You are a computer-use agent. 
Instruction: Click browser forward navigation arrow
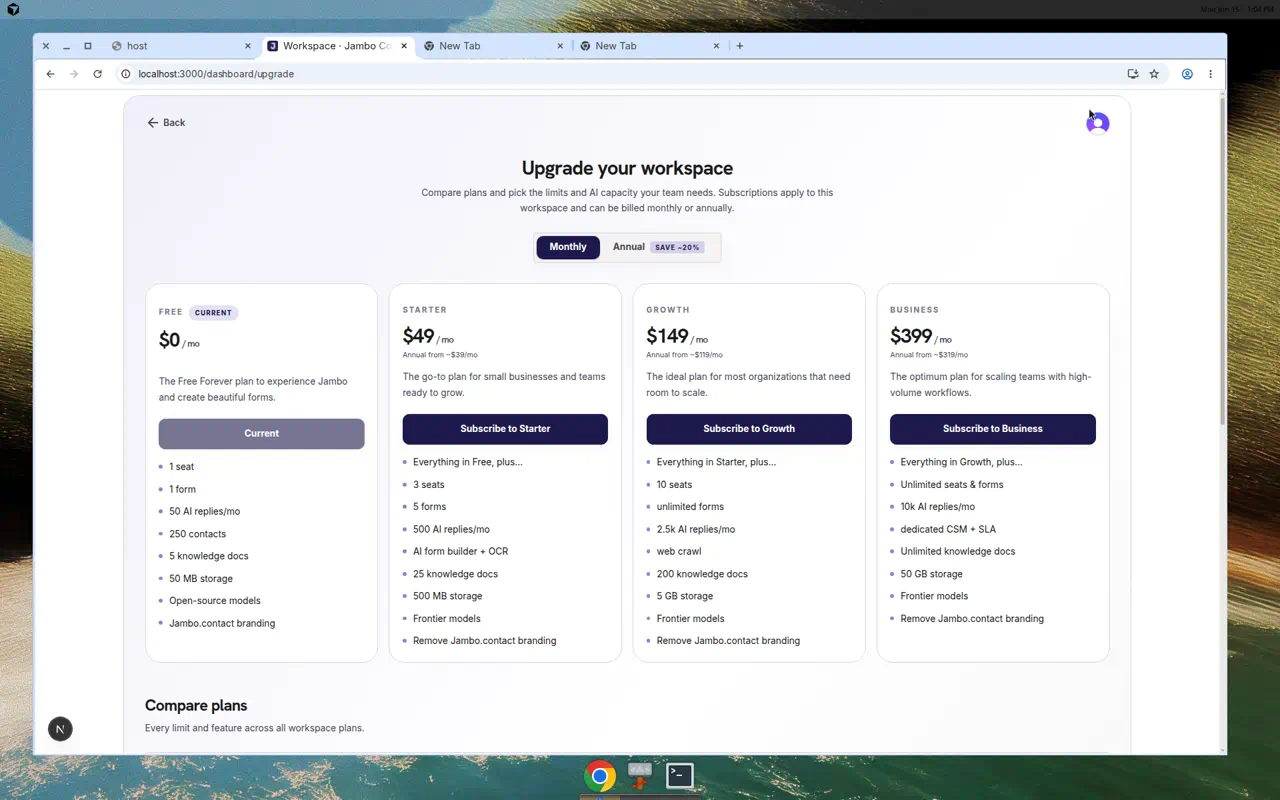[x=74, y=74]
